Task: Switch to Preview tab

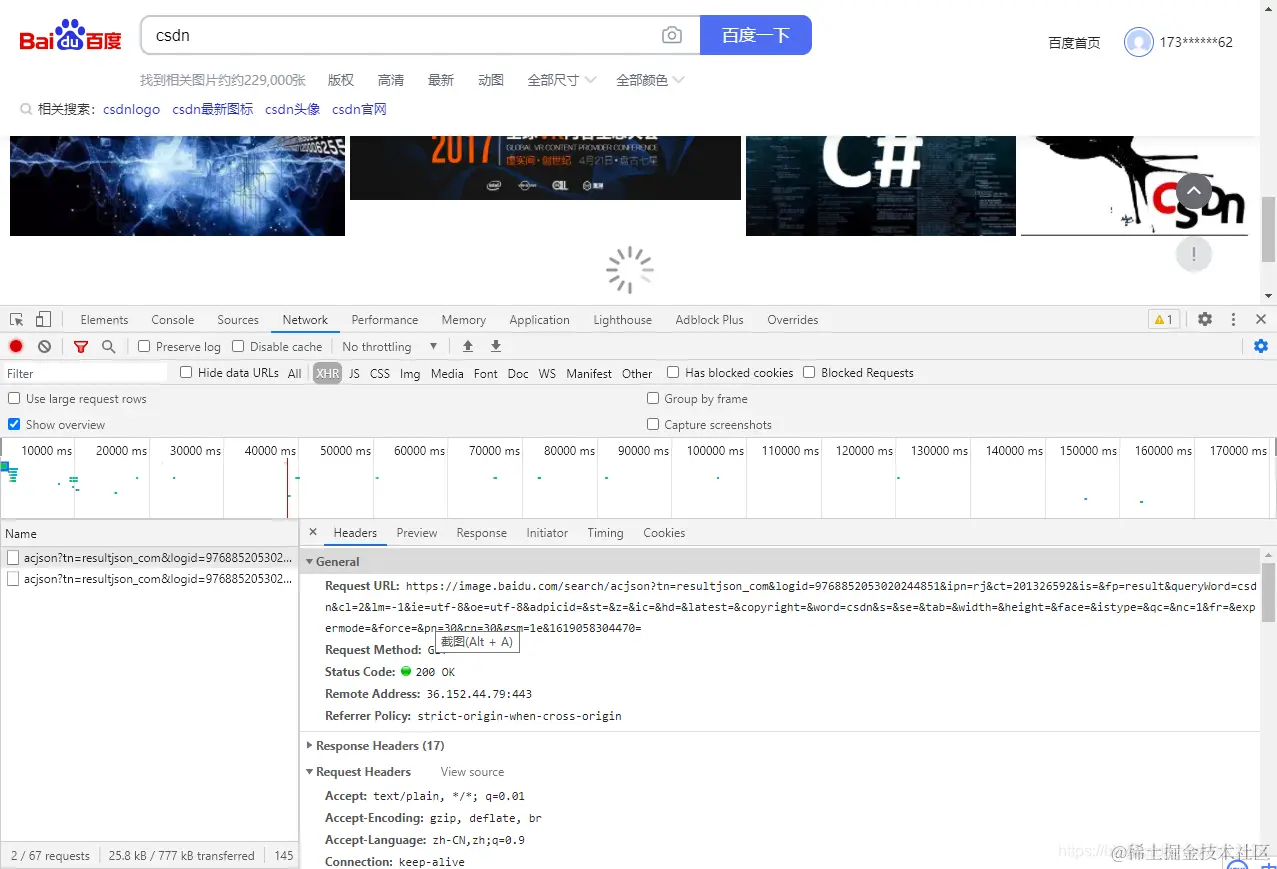Action: pos(417,533)
